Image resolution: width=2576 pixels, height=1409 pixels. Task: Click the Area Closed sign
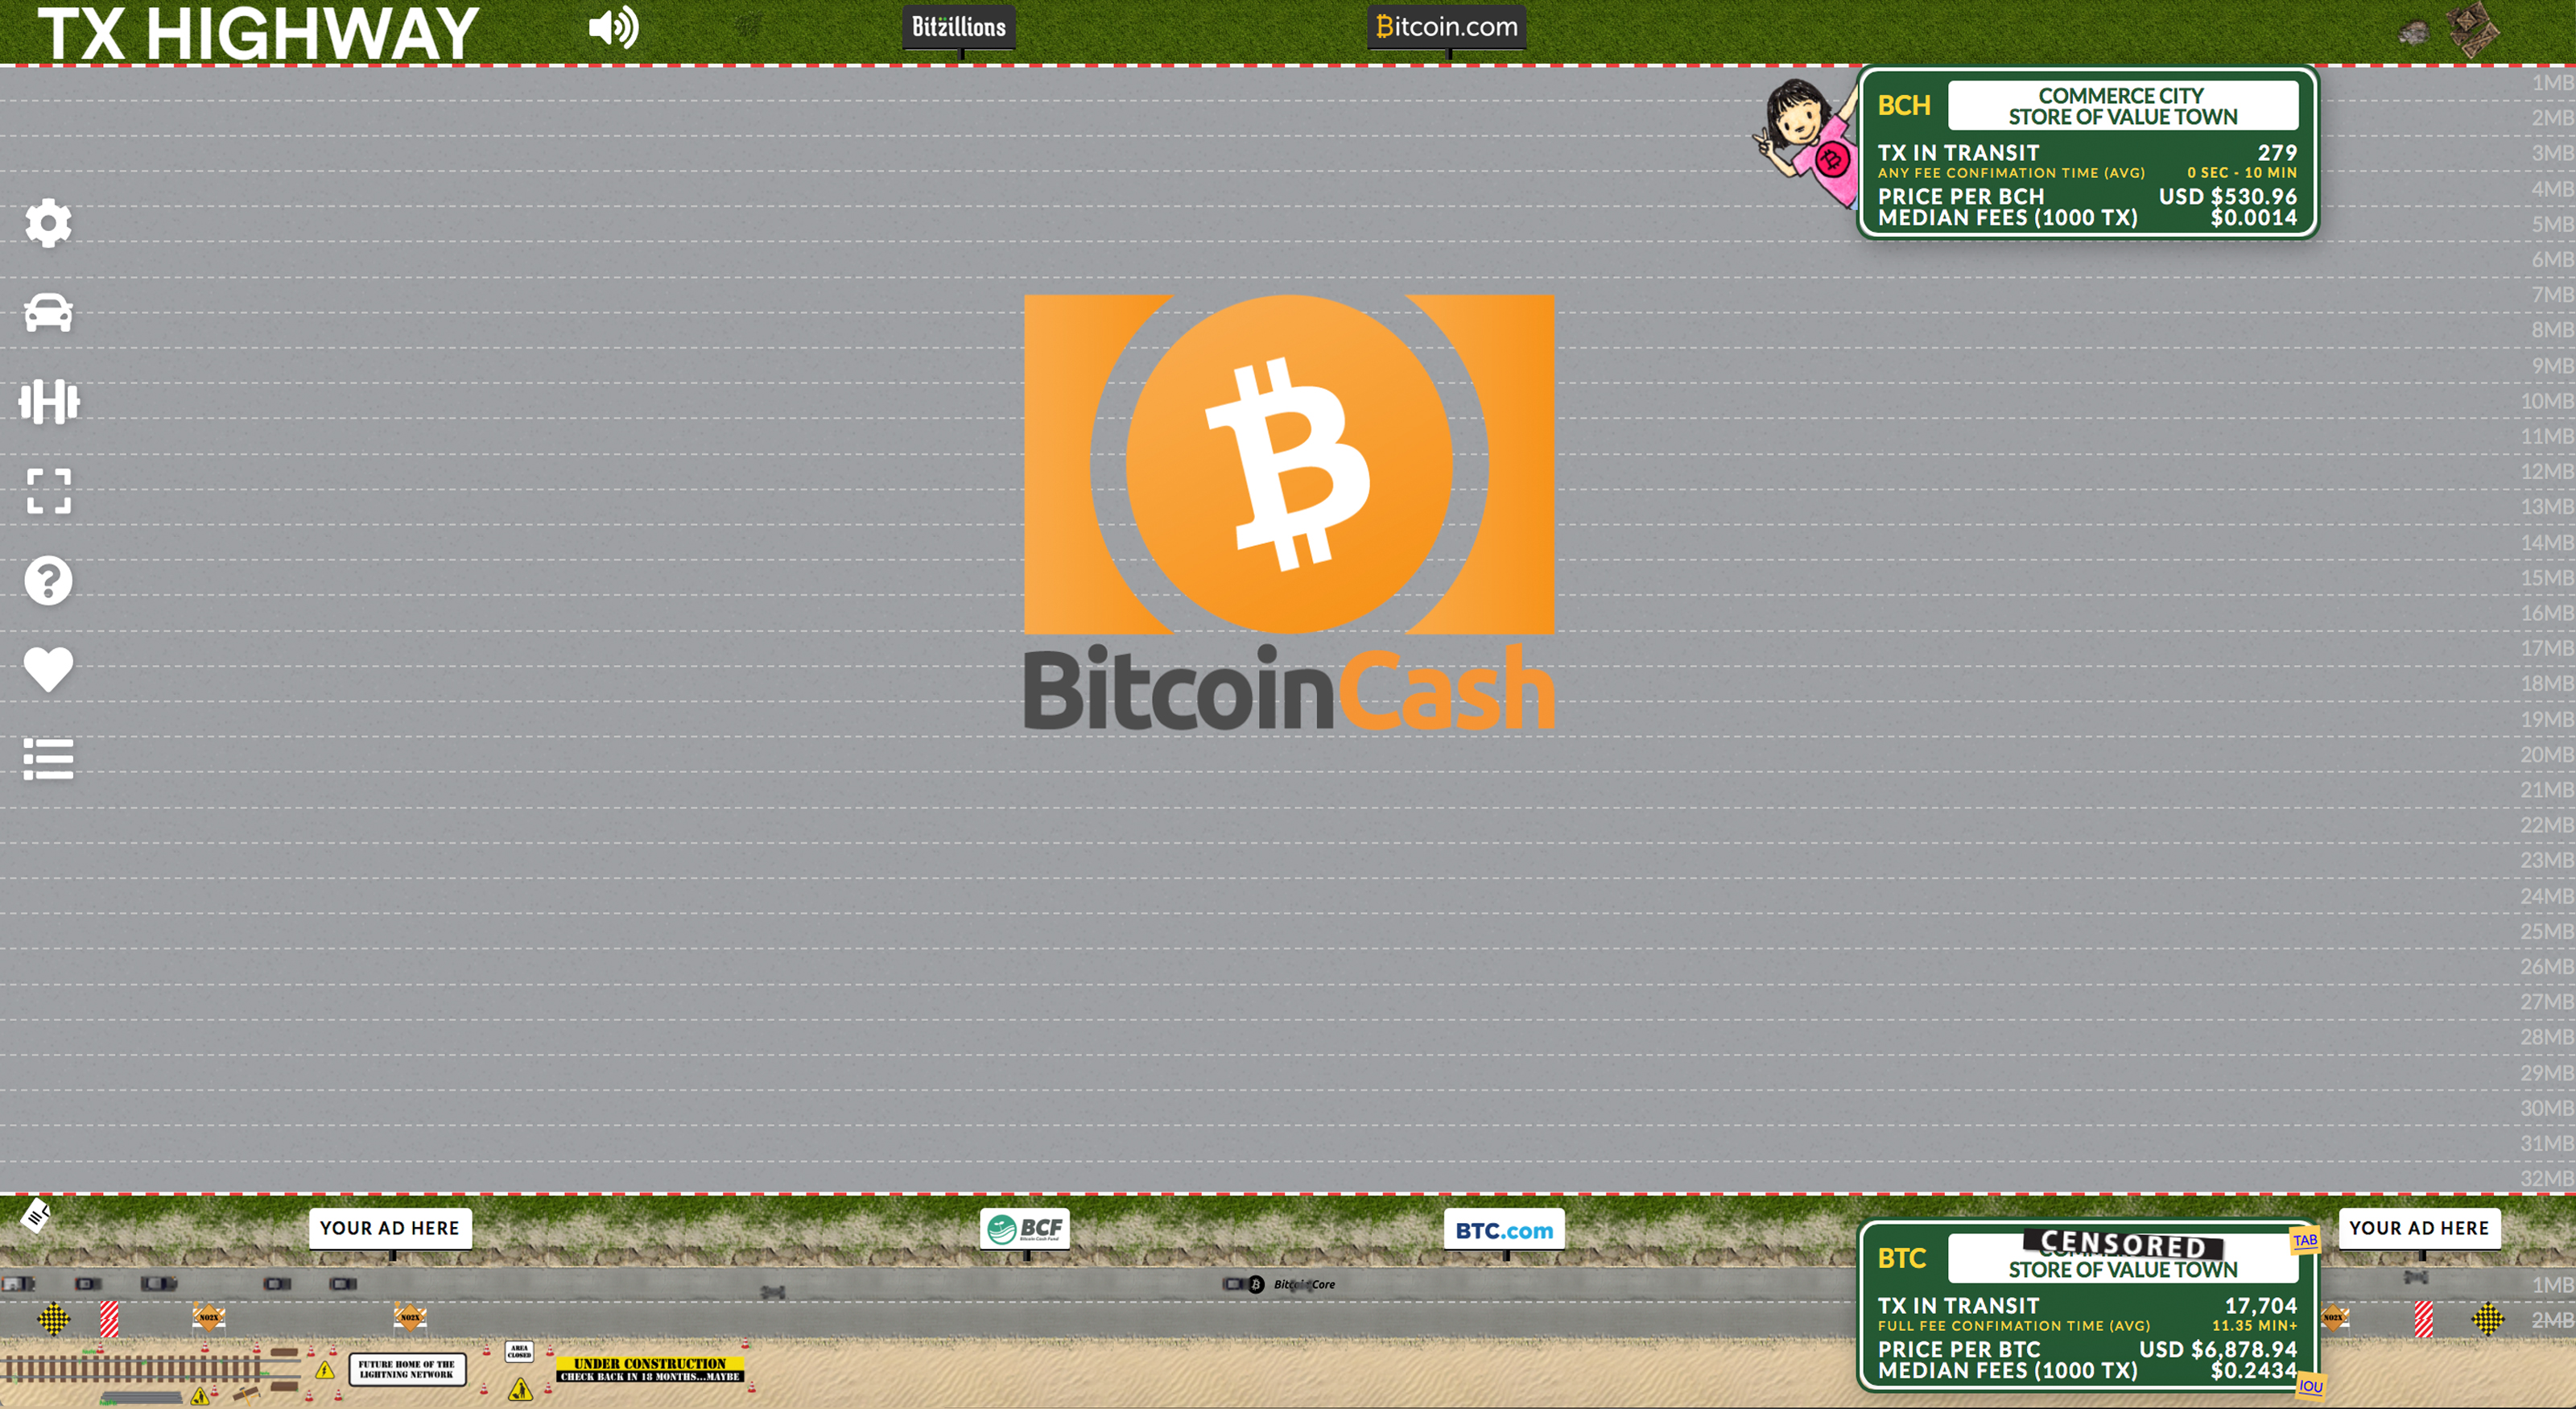tap(519, 1352)
